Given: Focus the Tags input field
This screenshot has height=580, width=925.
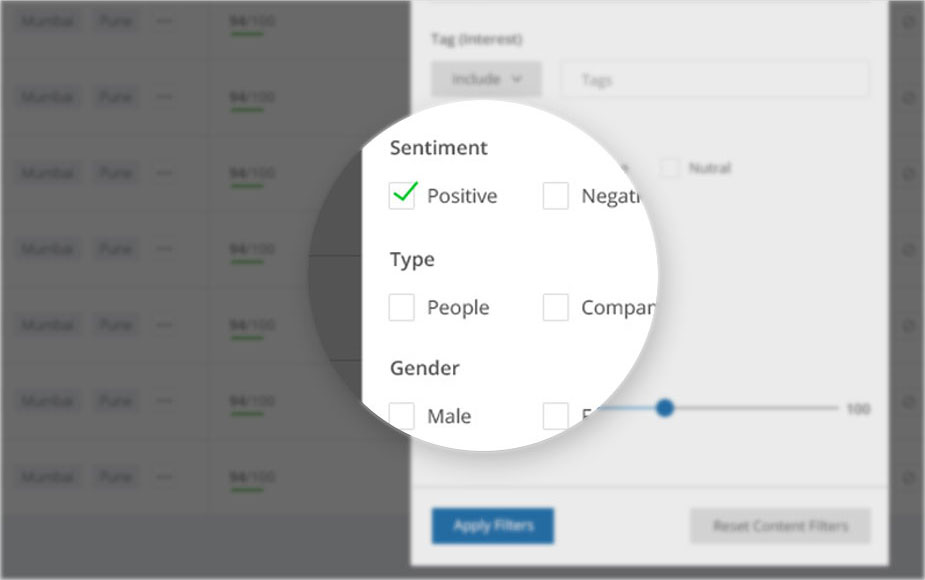Looking at the screenshot, I should (714, 78).
